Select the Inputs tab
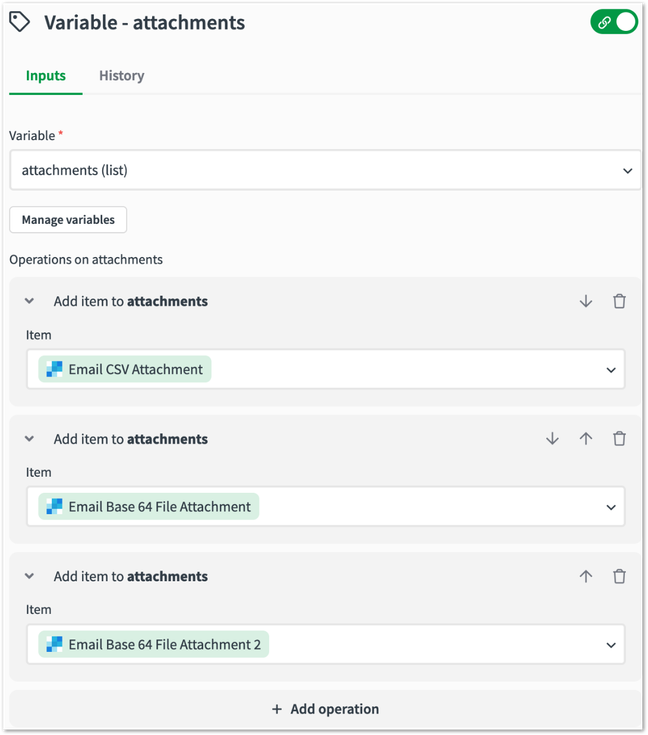This screenshot has height=735, width=648. pyautogui.click(x=46, y=76)
